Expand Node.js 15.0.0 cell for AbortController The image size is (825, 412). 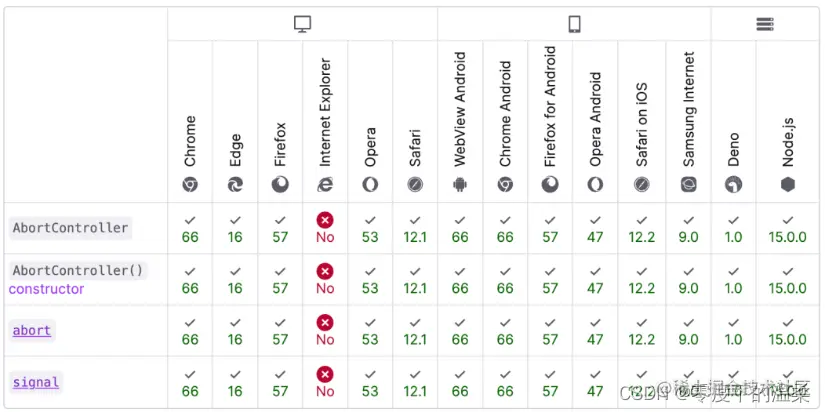[x=788, y=228]
